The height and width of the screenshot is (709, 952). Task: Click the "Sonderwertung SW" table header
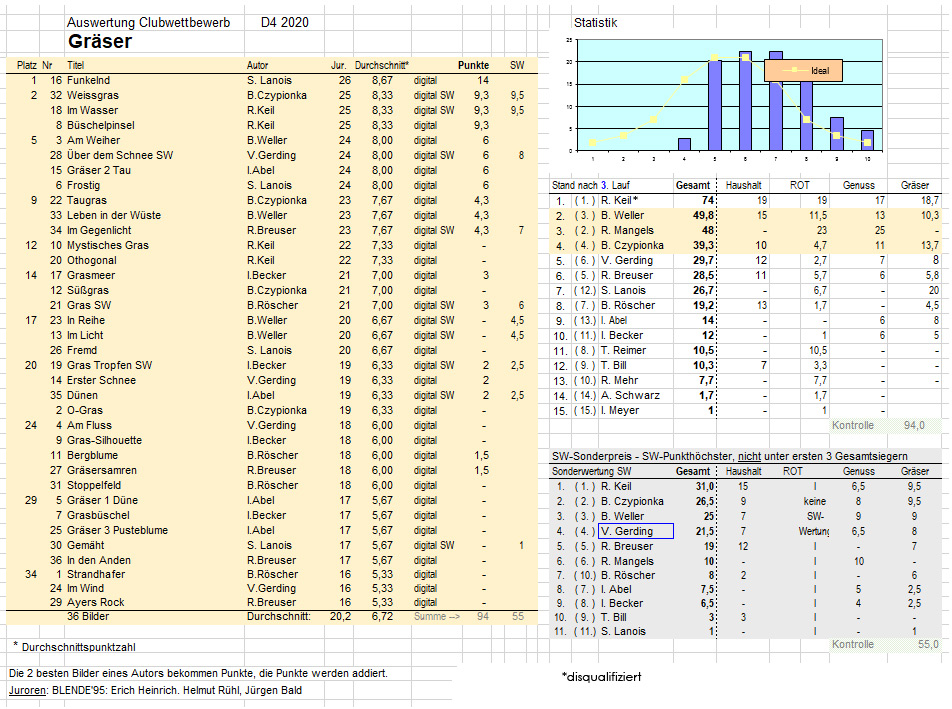591,471
